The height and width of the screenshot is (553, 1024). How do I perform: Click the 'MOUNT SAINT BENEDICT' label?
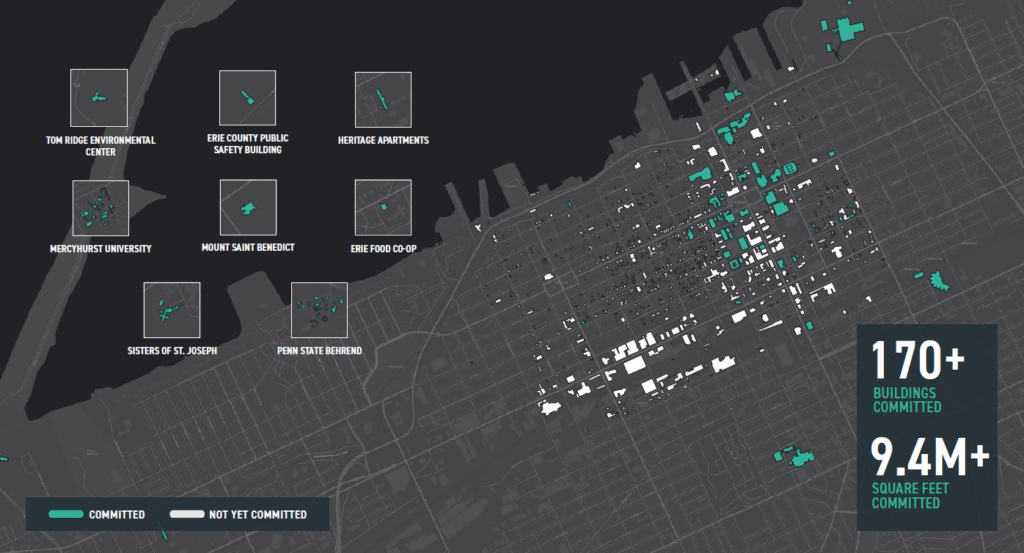(248, 247)
